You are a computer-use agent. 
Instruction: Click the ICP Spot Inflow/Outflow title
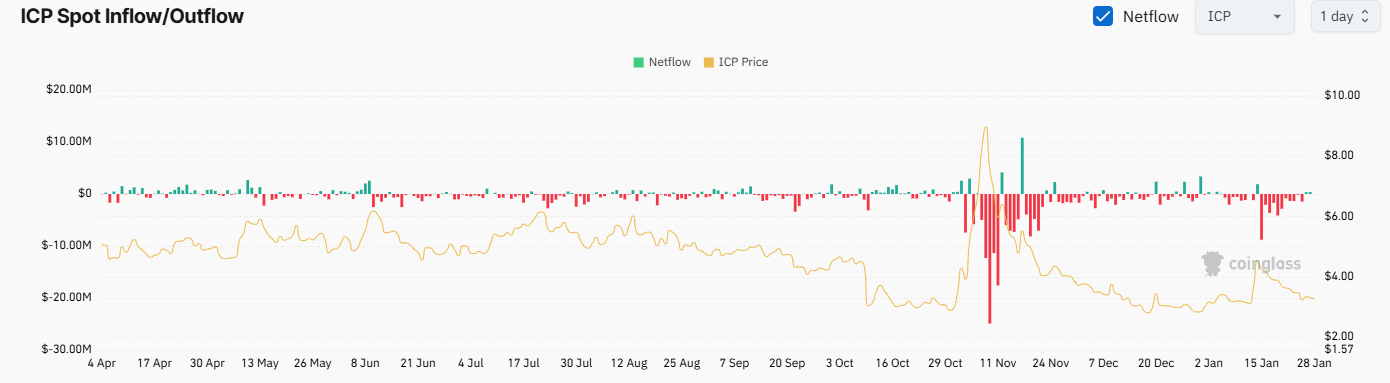[132, 16]
